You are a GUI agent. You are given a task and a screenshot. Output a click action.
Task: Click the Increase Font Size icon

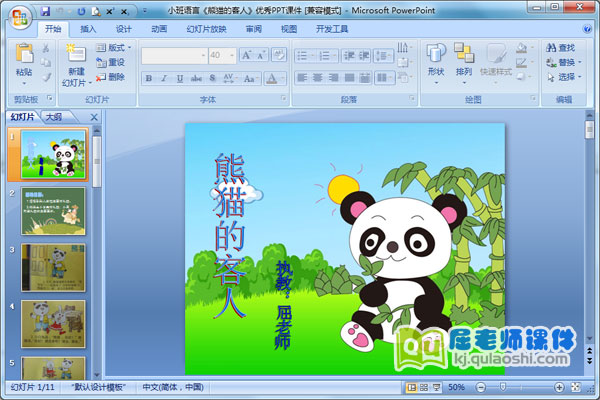[246, 56]
